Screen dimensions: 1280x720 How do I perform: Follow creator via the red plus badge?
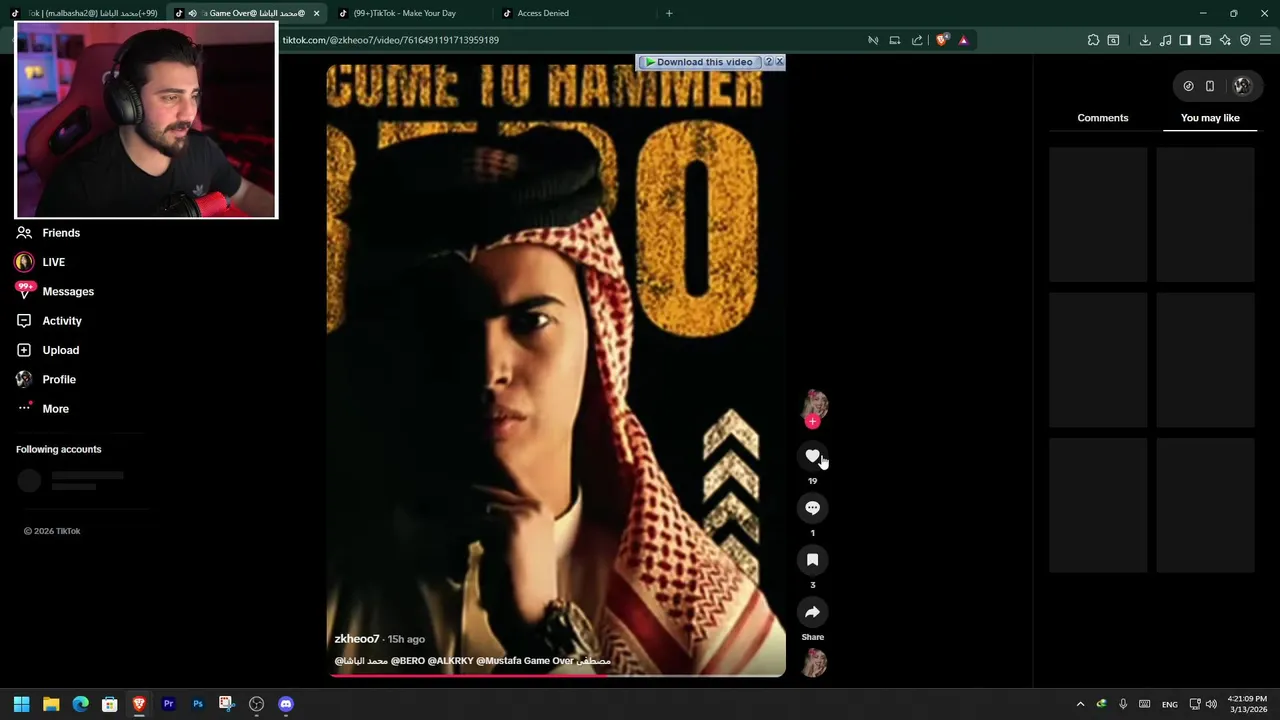coord(812,421)
